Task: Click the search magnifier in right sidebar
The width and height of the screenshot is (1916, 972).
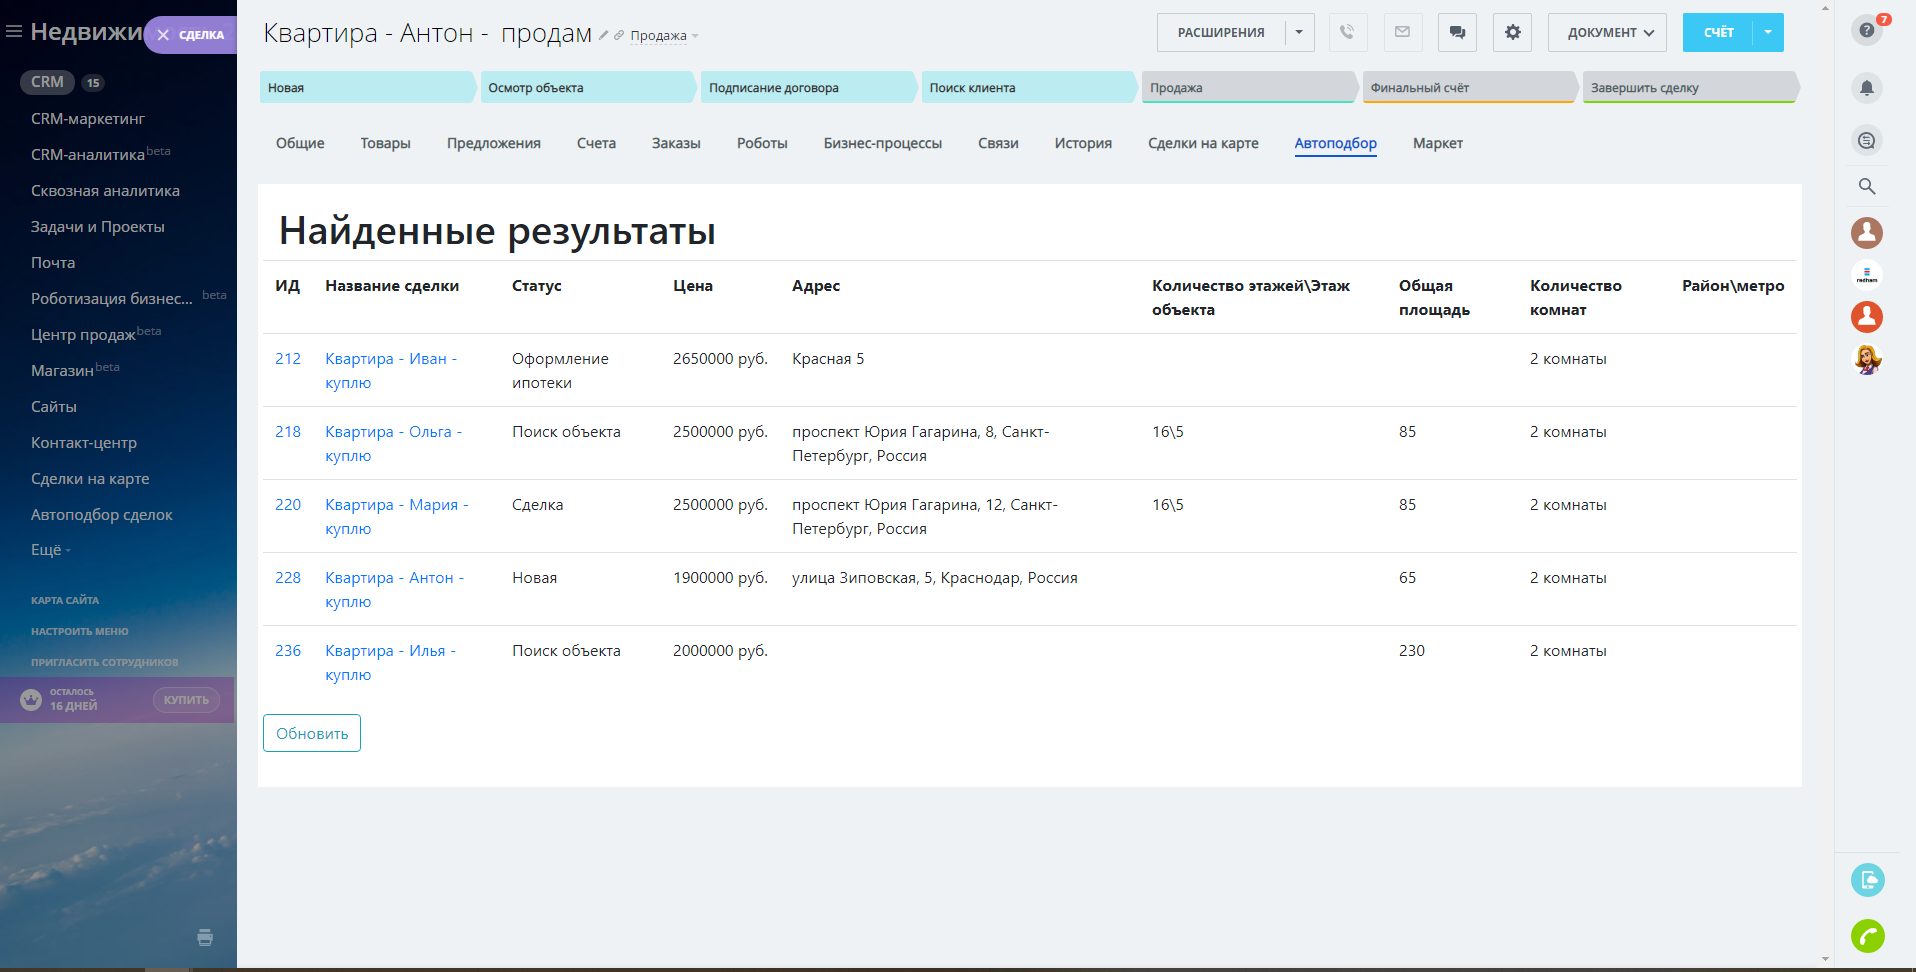Action: 1866,186
